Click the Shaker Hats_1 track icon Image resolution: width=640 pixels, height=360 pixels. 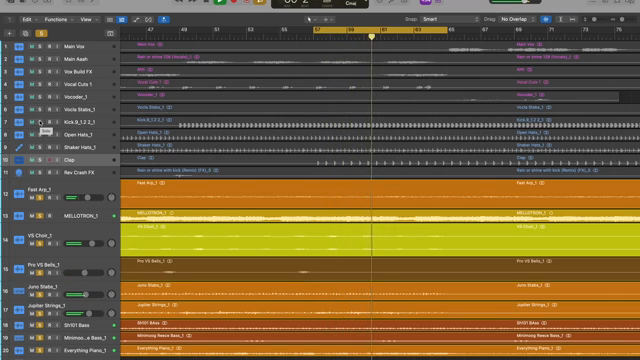coord(19,147)
